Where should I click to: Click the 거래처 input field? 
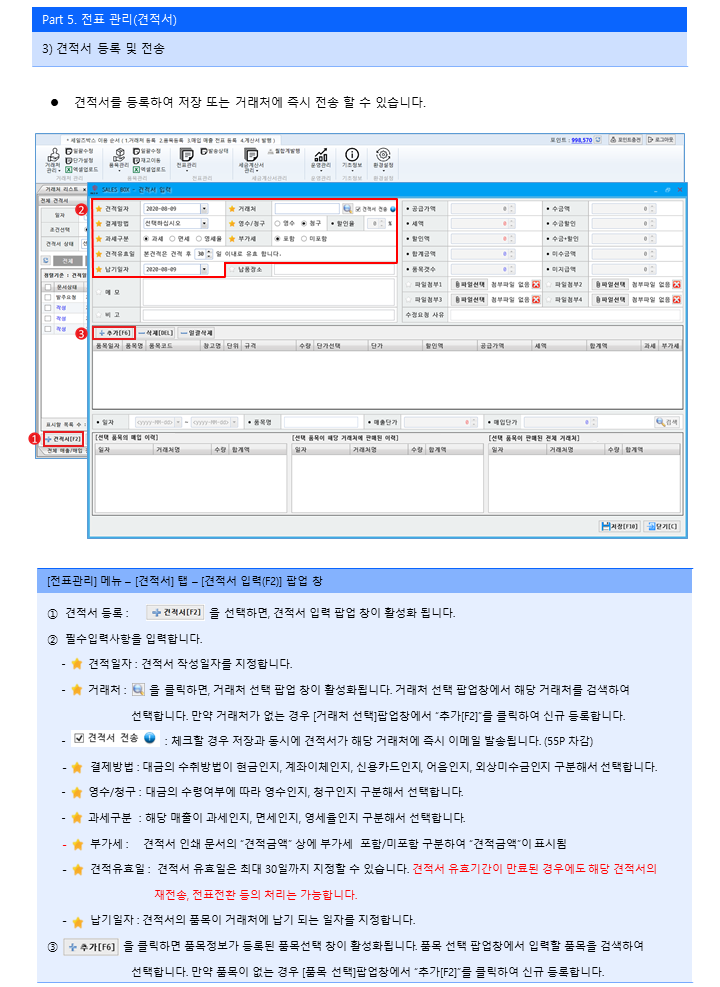coord(307,208)
